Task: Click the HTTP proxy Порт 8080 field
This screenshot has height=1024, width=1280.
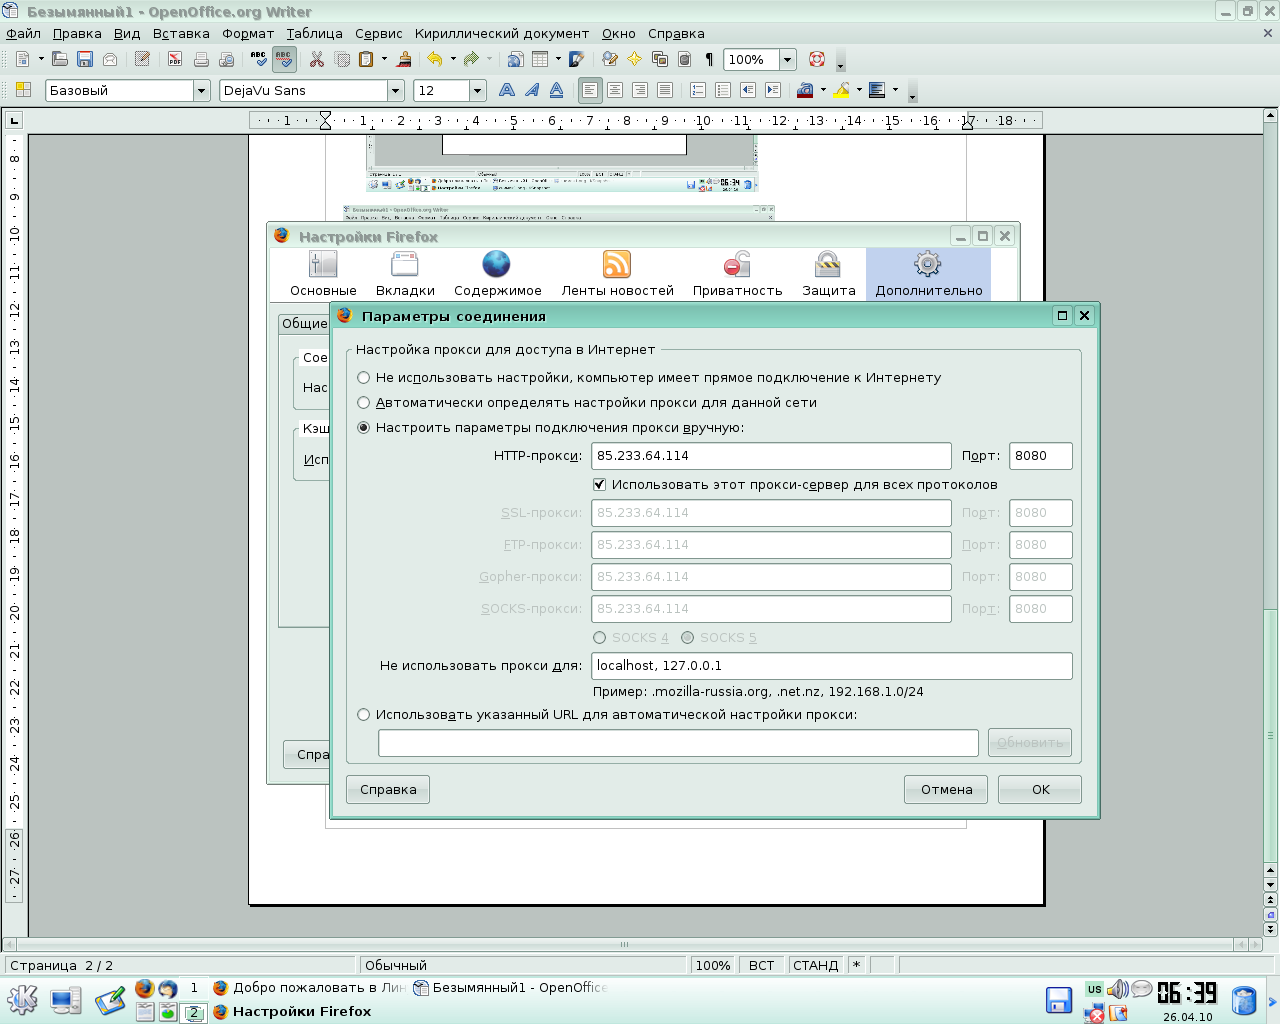Action: tap(1041, 456)
